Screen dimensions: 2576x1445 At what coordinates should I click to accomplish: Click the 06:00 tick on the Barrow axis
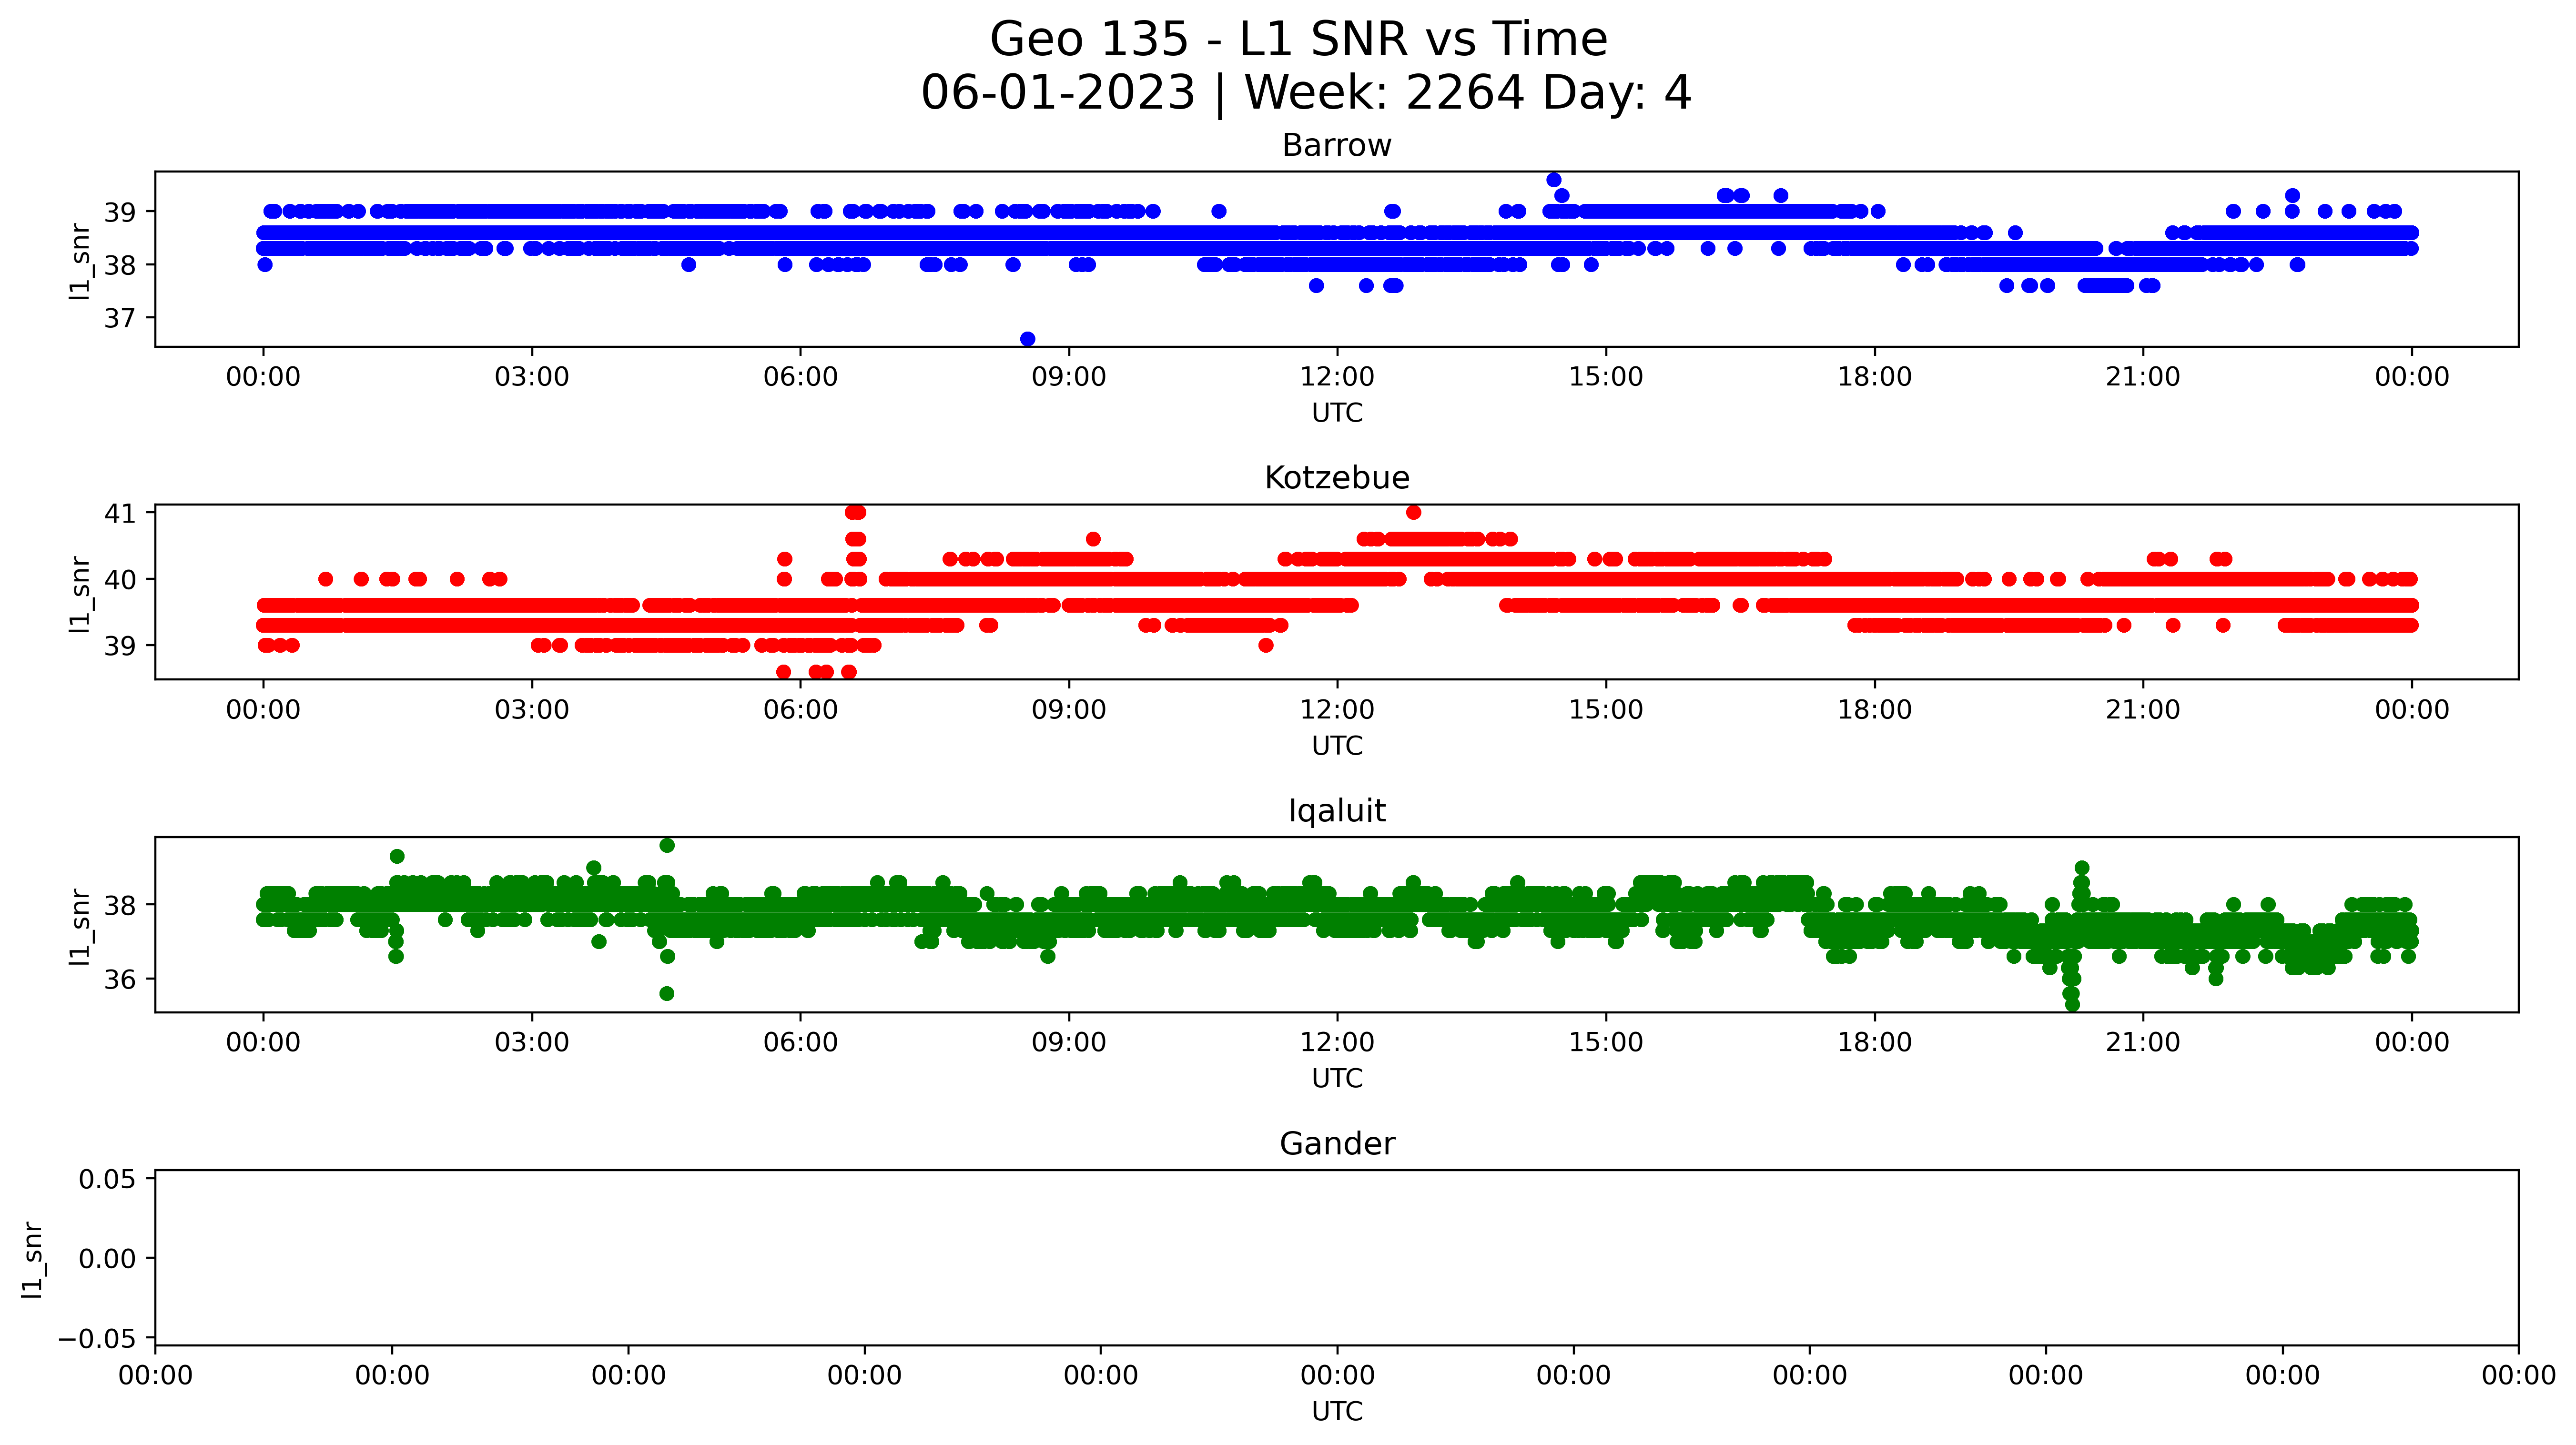[x=800, y=377]
